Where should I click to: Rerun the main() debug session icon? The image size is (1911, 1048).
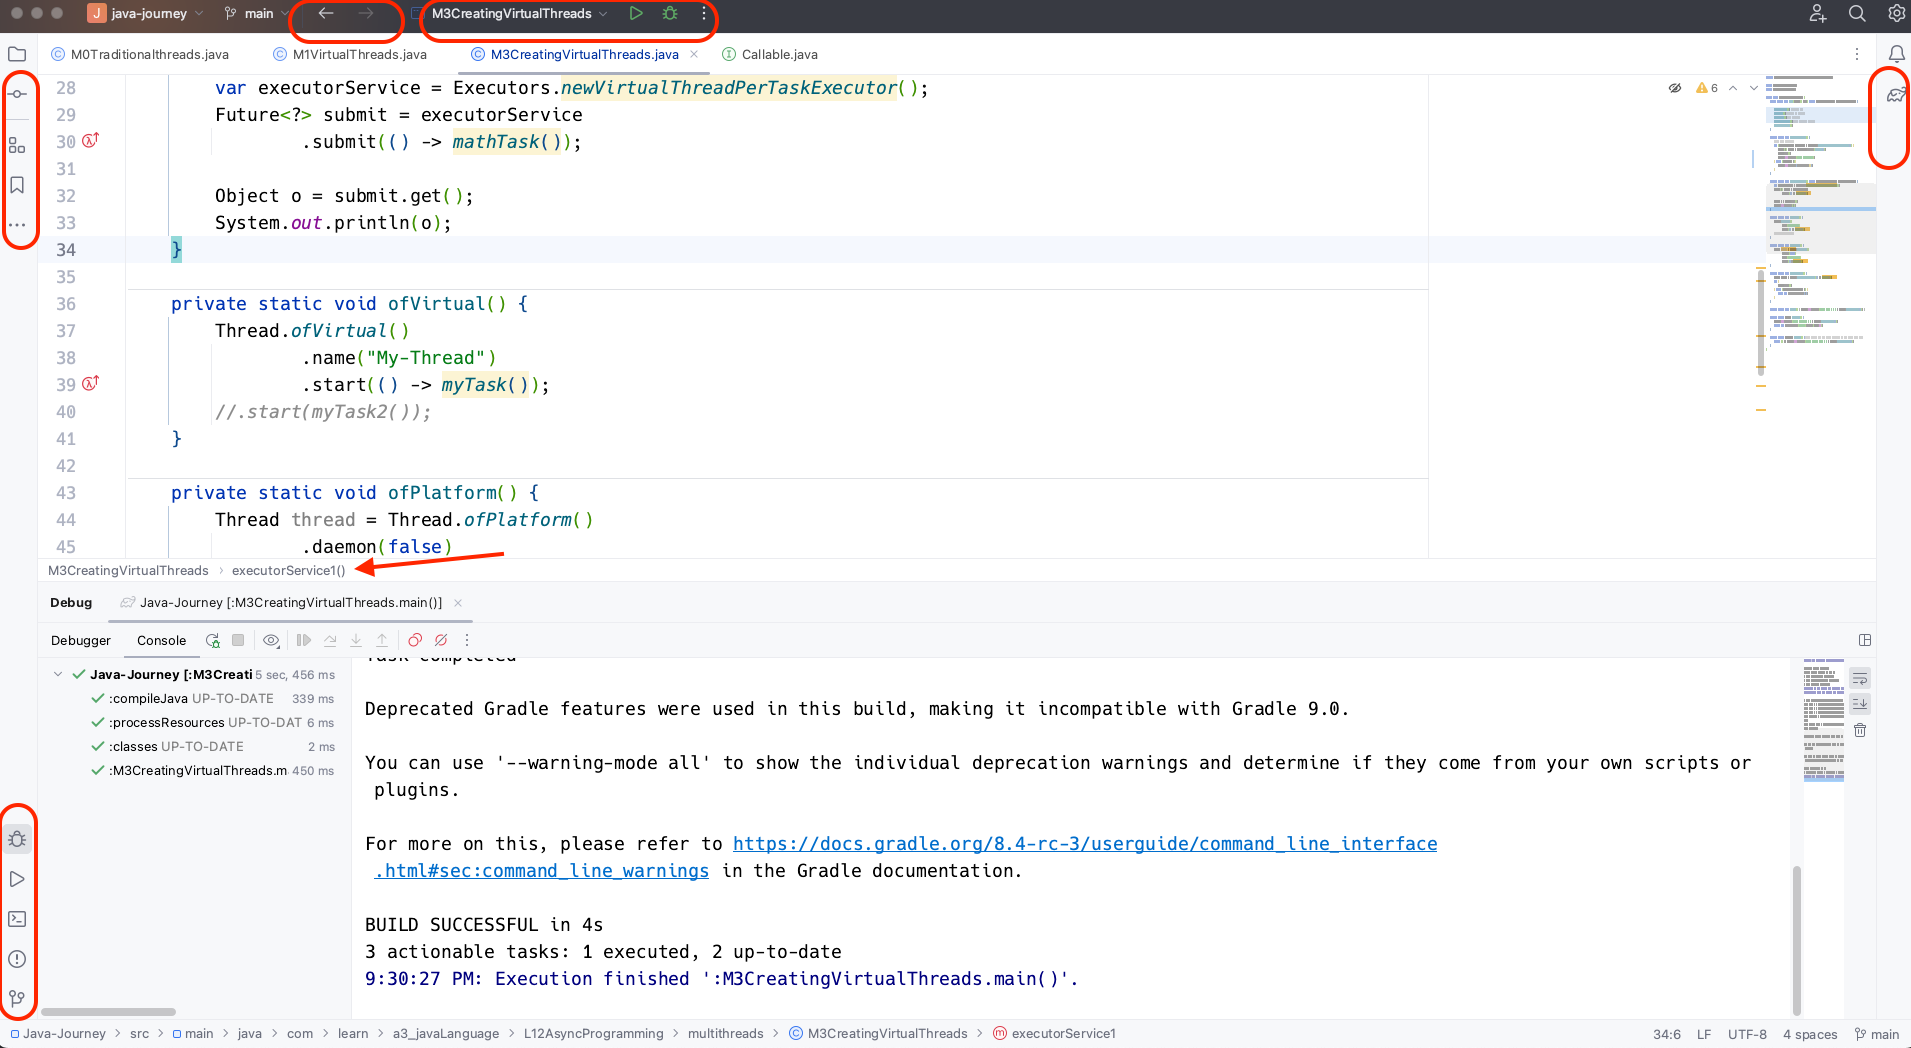[212, 640]
